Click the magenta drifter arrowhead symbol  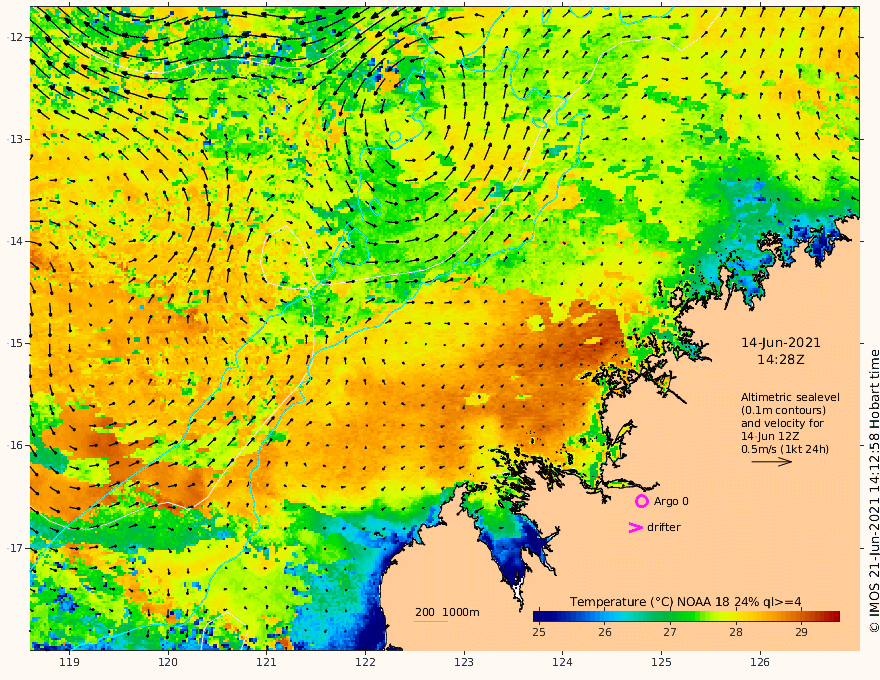pos(635,527)
